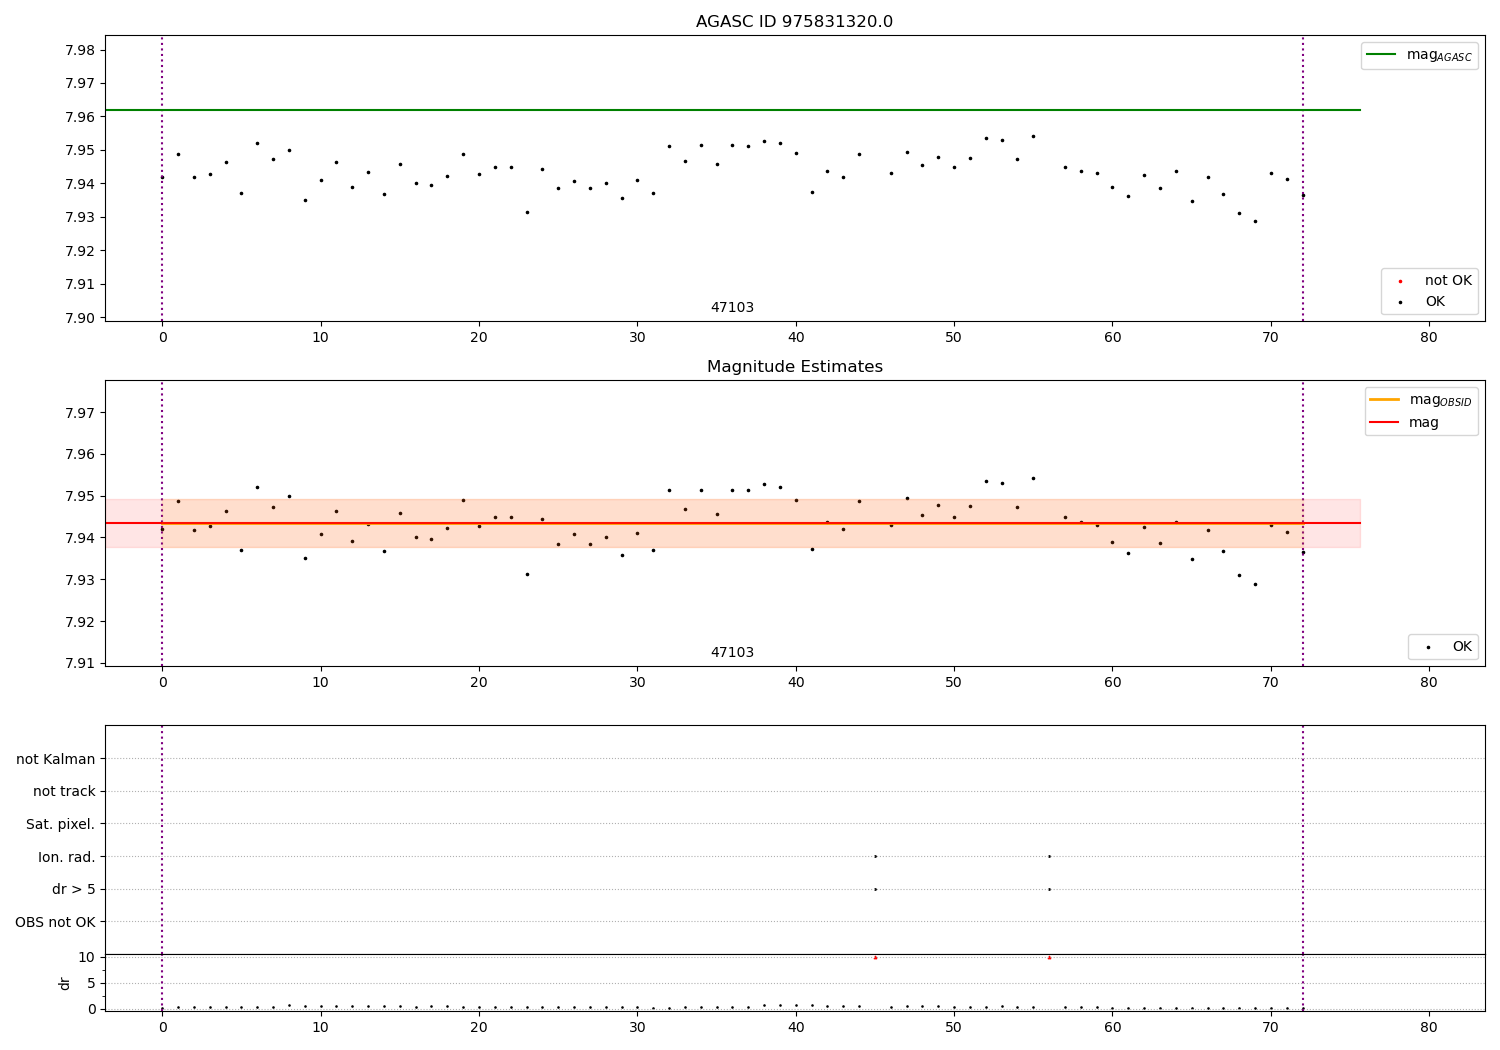Click the title 'AGASC ID 975831320.0'
This screenshot has width=1500, height=1050.
(794, 22)
